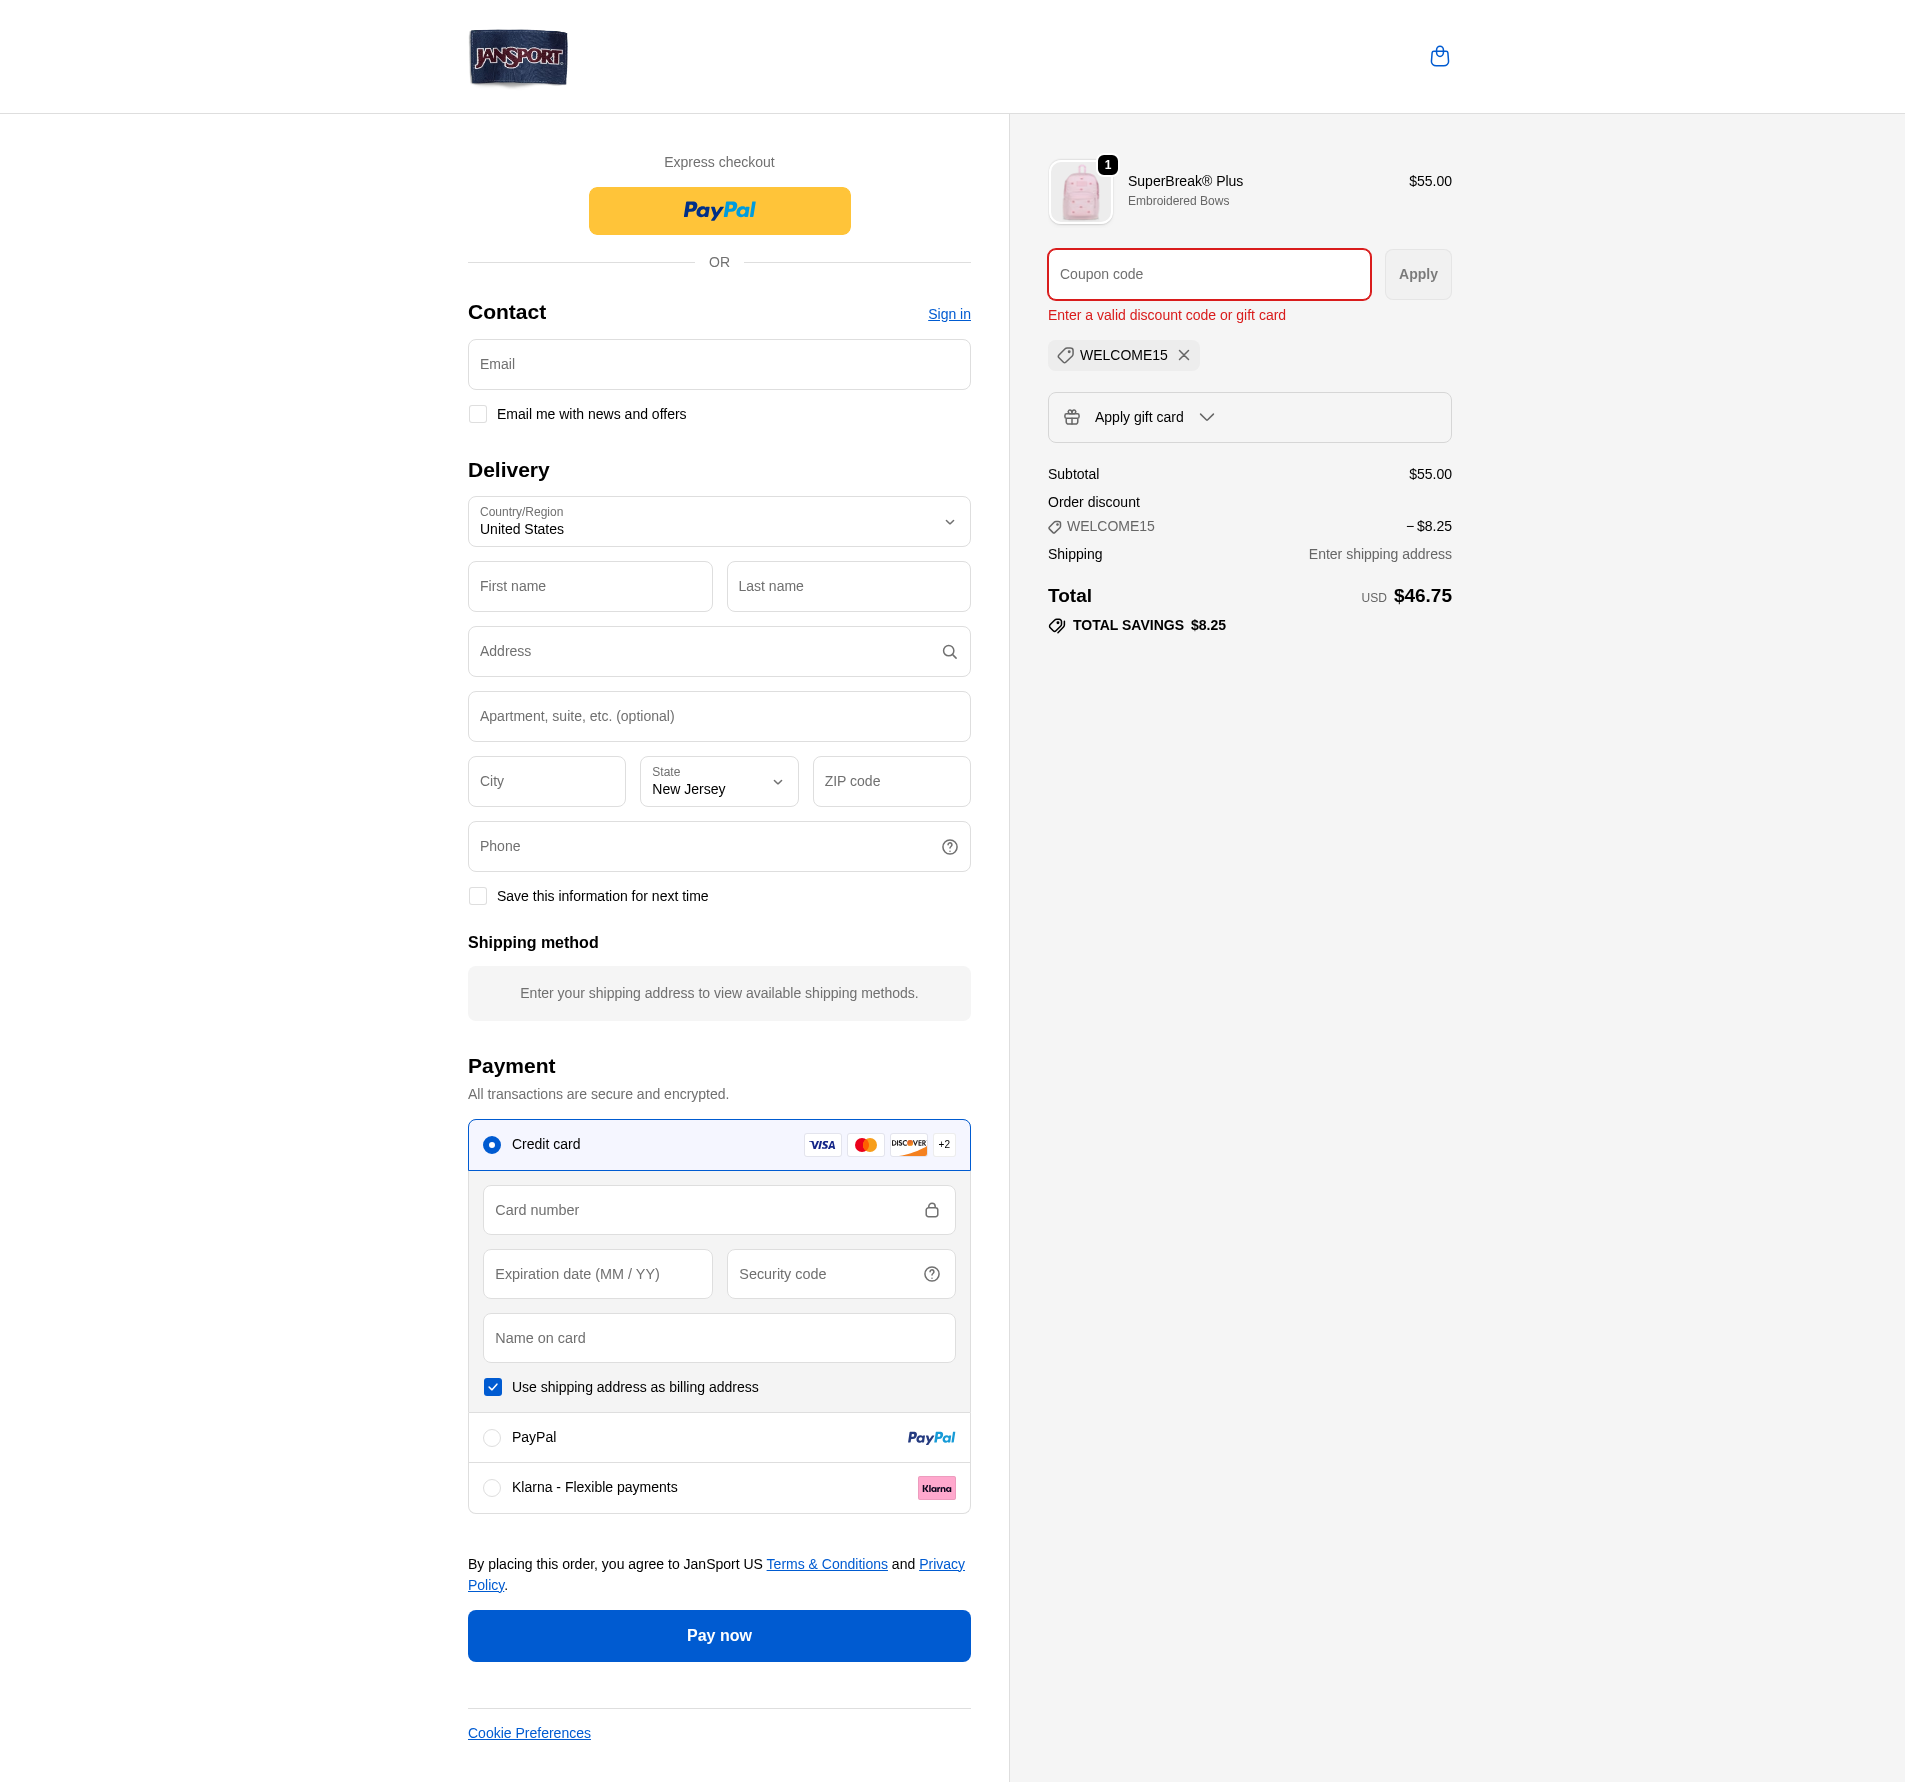Open the State dropdown showing New Jersey
Image resolution: width=1905 pixels, height=1782 pixels.
719,782
